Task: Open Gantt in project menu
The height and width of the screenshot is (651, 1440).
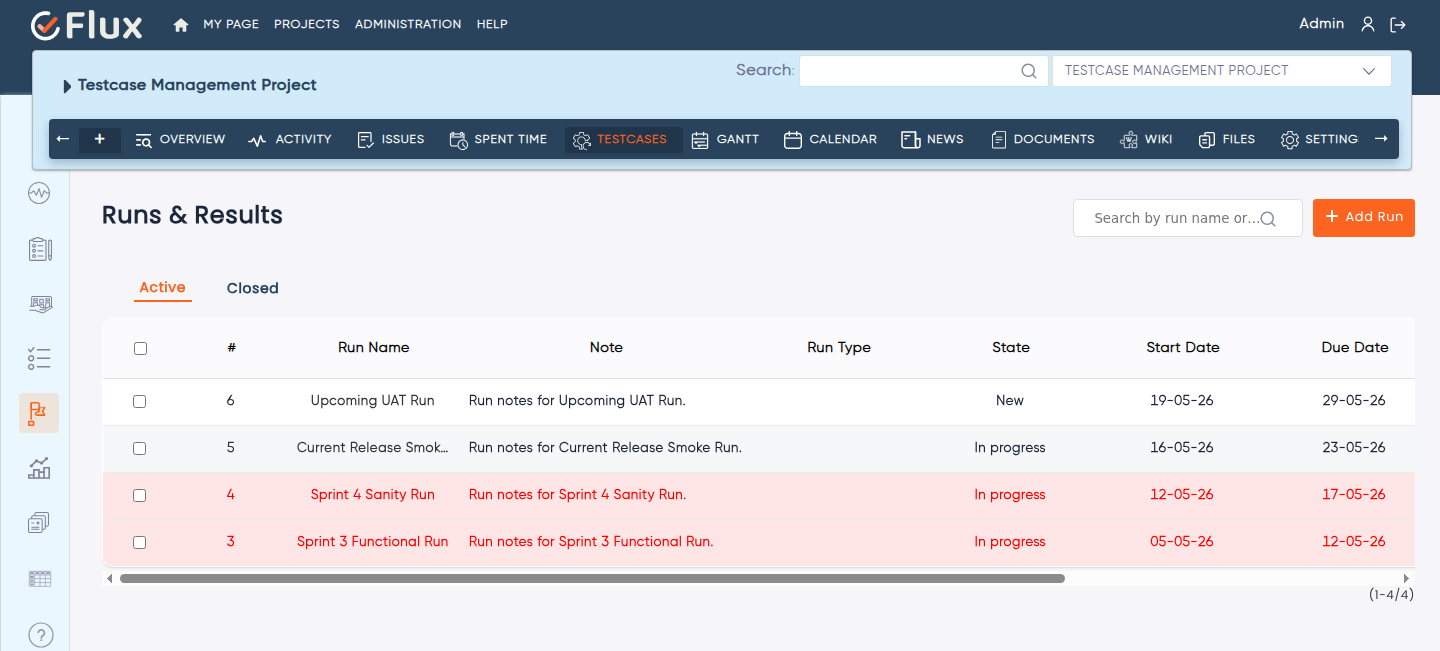Action: click(x=725, y=139)
